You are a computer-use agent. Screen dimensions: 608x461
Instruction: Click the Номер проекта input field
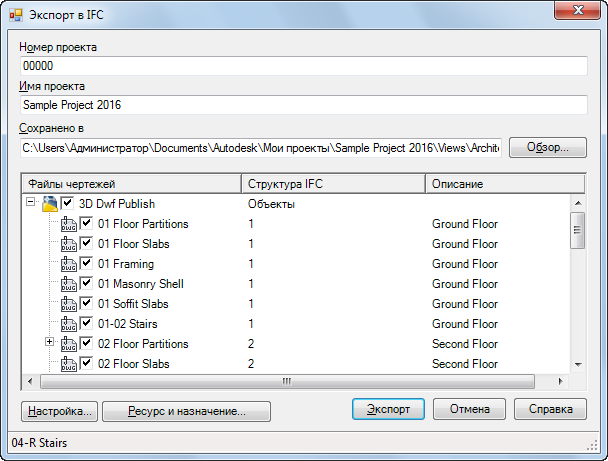(x=304, y=66)
